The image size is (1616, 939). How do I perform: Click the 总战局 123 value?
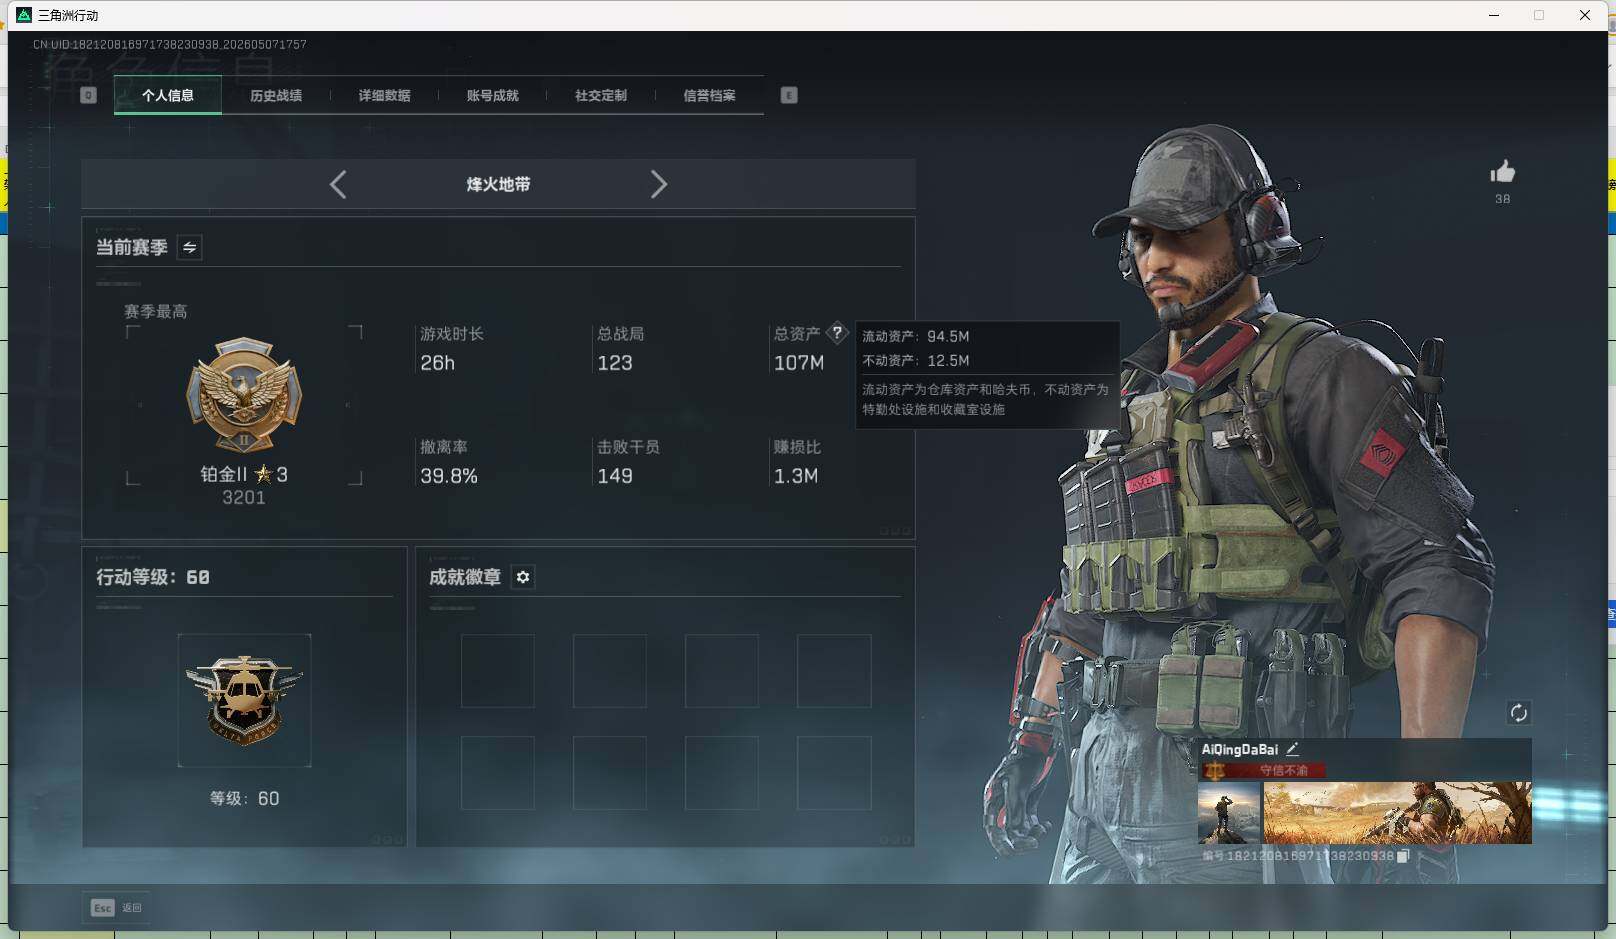click(x=614, y=363)
